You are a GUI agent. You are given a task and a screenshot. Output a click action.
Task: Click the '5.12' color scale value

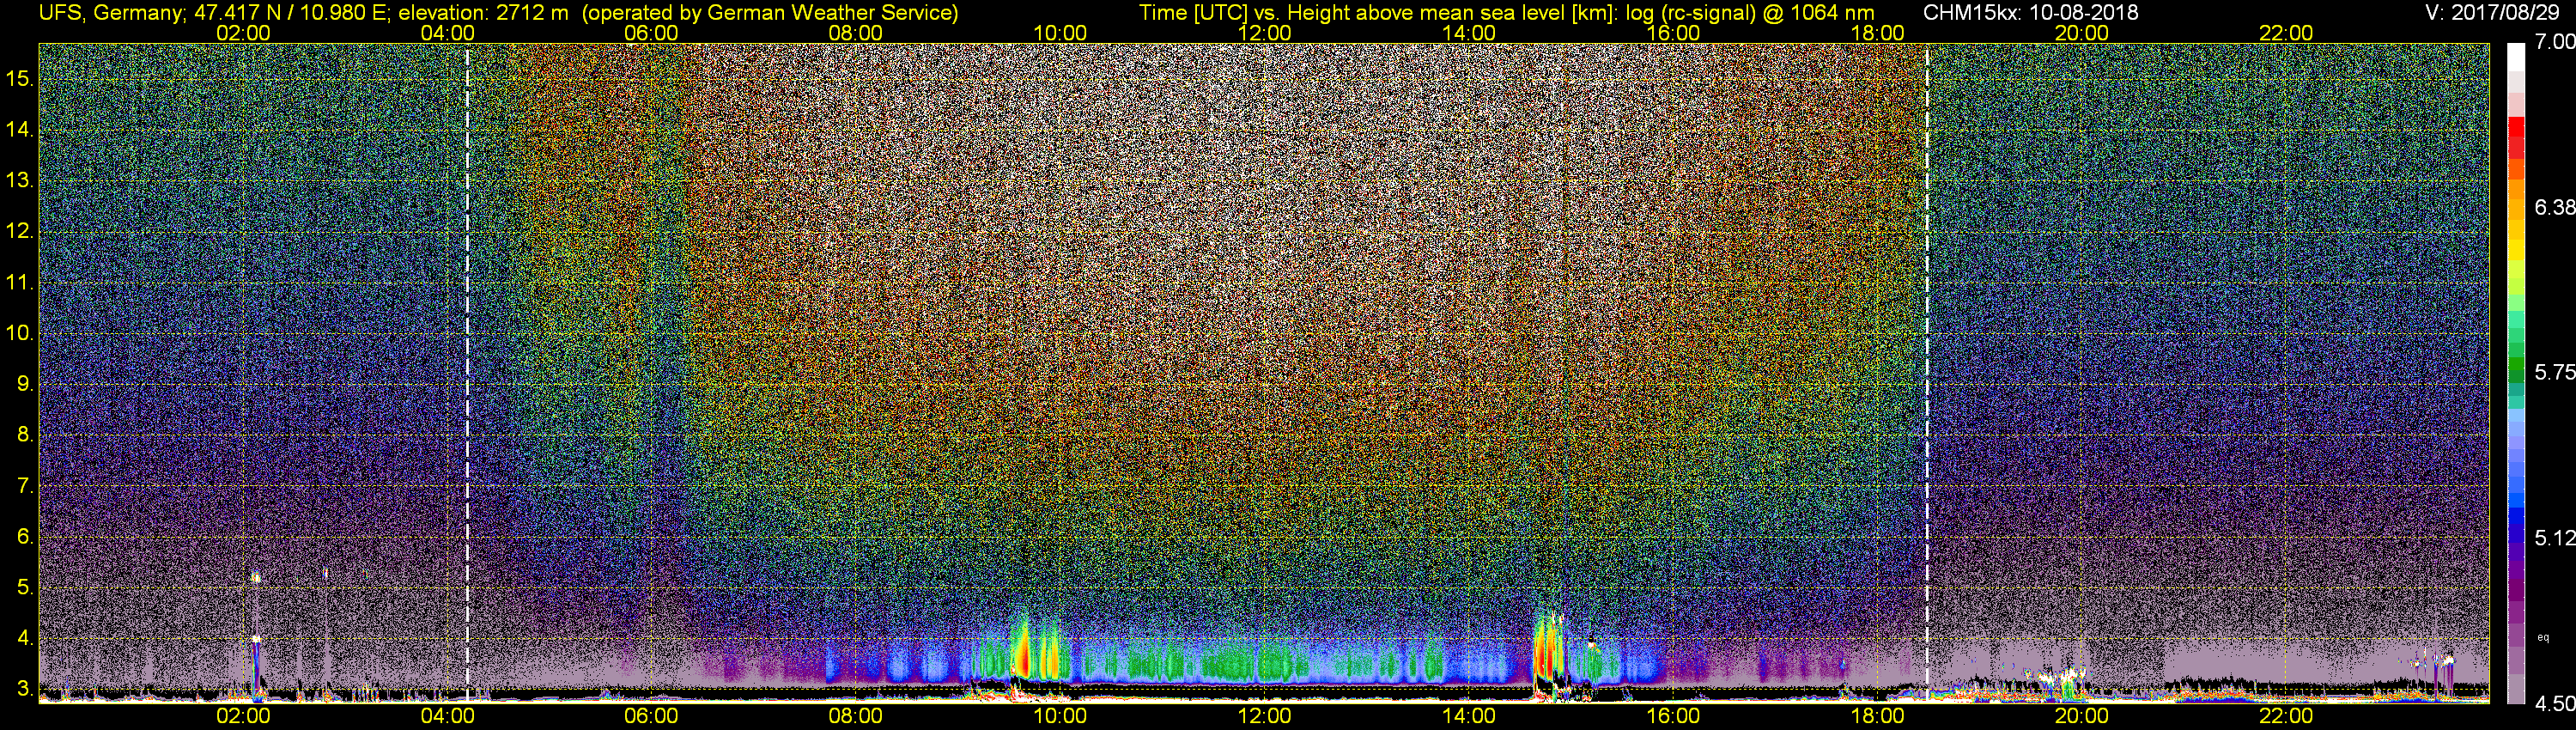point(2555,538)
